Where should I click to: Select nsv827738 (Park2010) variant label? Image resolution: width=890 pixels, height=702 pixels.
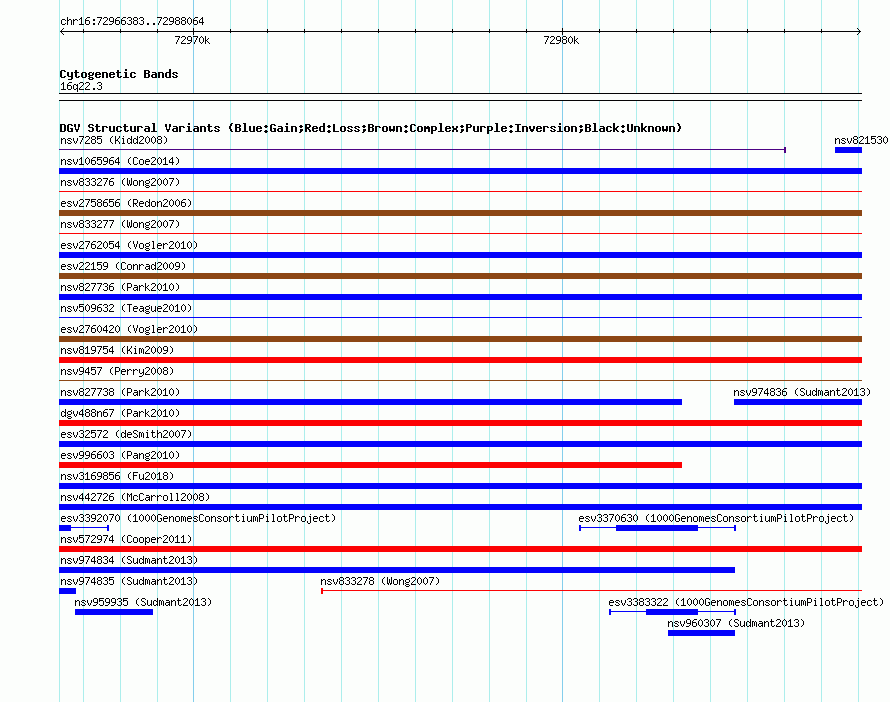[x=120, y=392]
